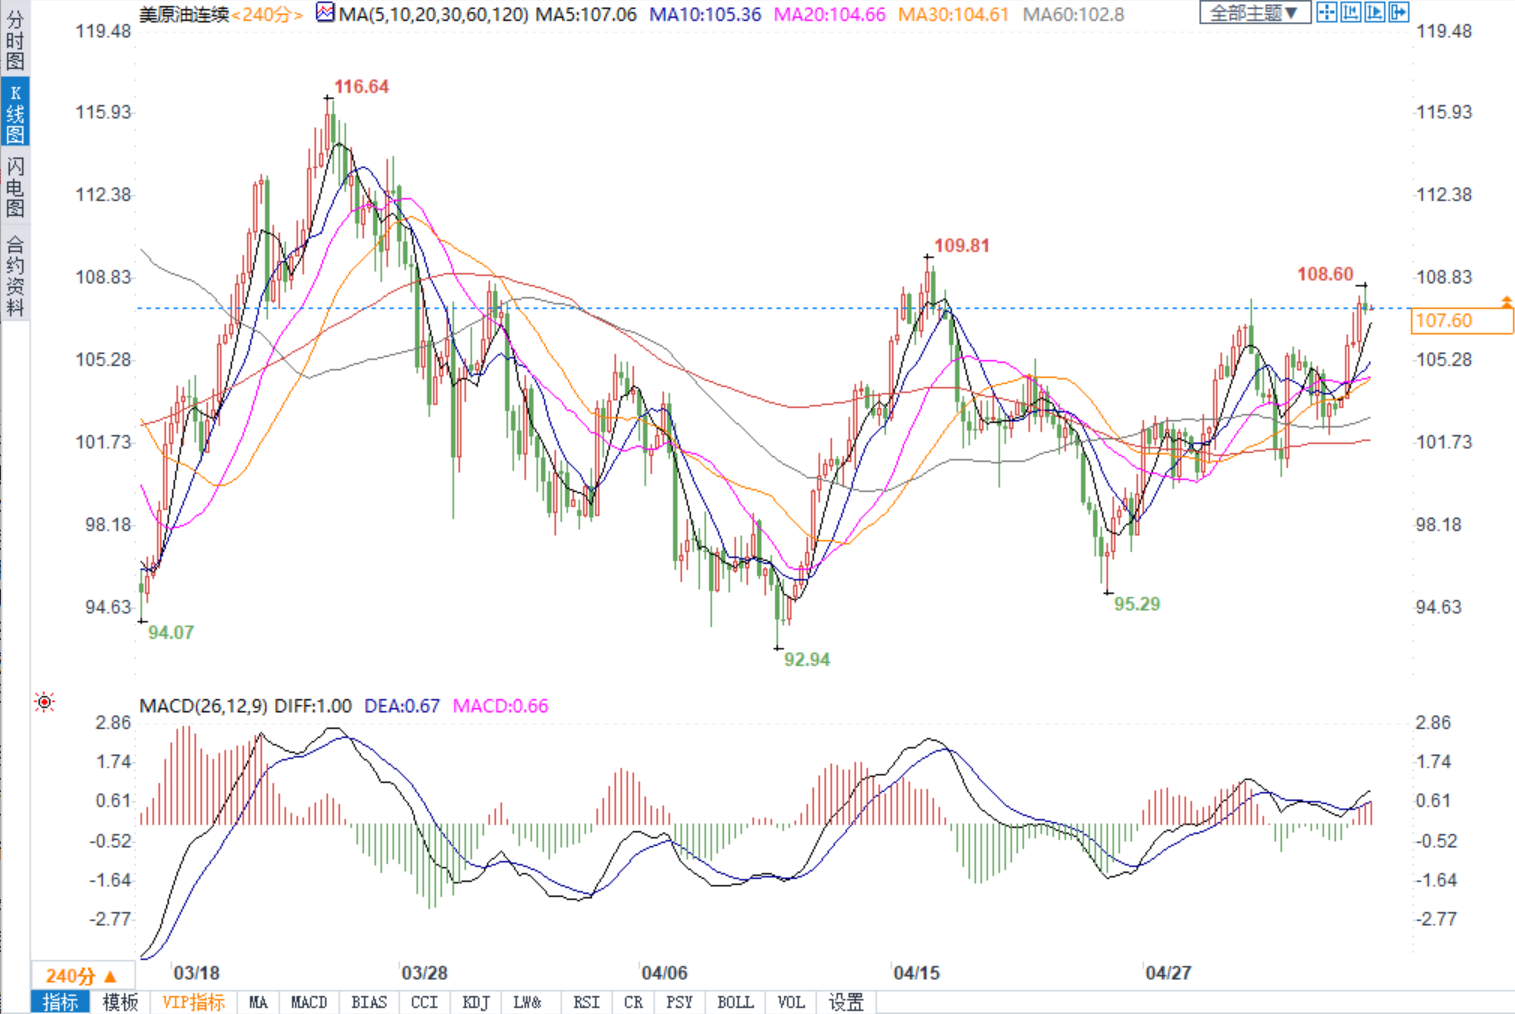Switch to the 分时图 side tab
1515x1014 pixels.
(x=15, y=40)
